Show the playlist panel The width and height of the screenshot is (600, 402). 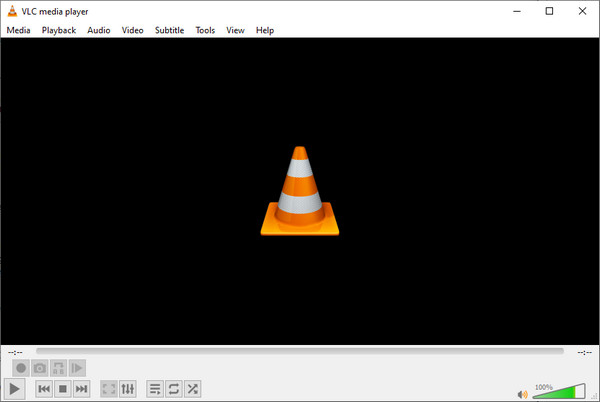point(155,388)
